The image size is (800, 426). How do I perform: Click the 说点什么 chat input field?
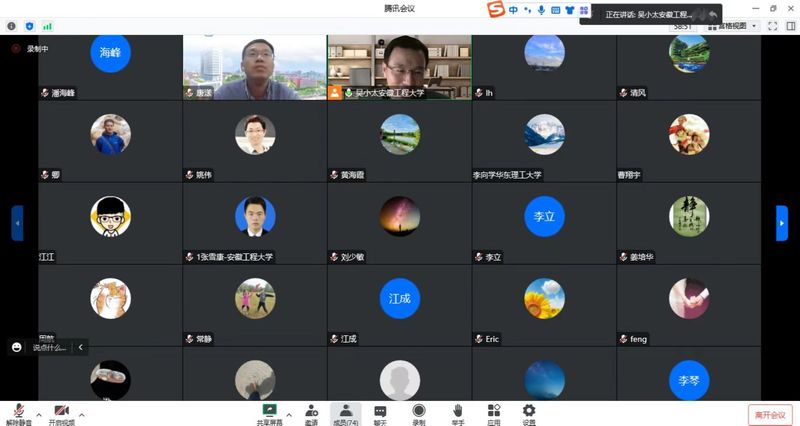click(48, 347)
